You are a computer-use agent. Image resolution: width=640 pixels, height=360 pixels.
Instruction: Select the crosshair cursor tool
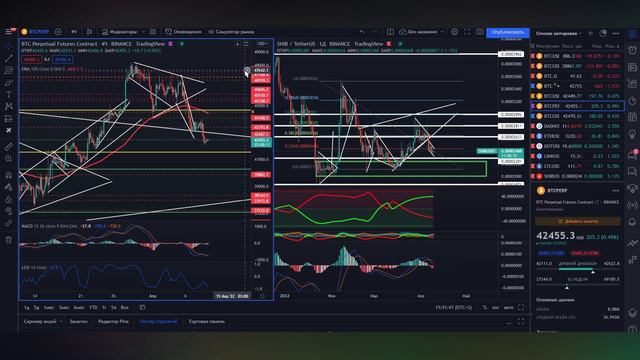(x=9, y=46)
